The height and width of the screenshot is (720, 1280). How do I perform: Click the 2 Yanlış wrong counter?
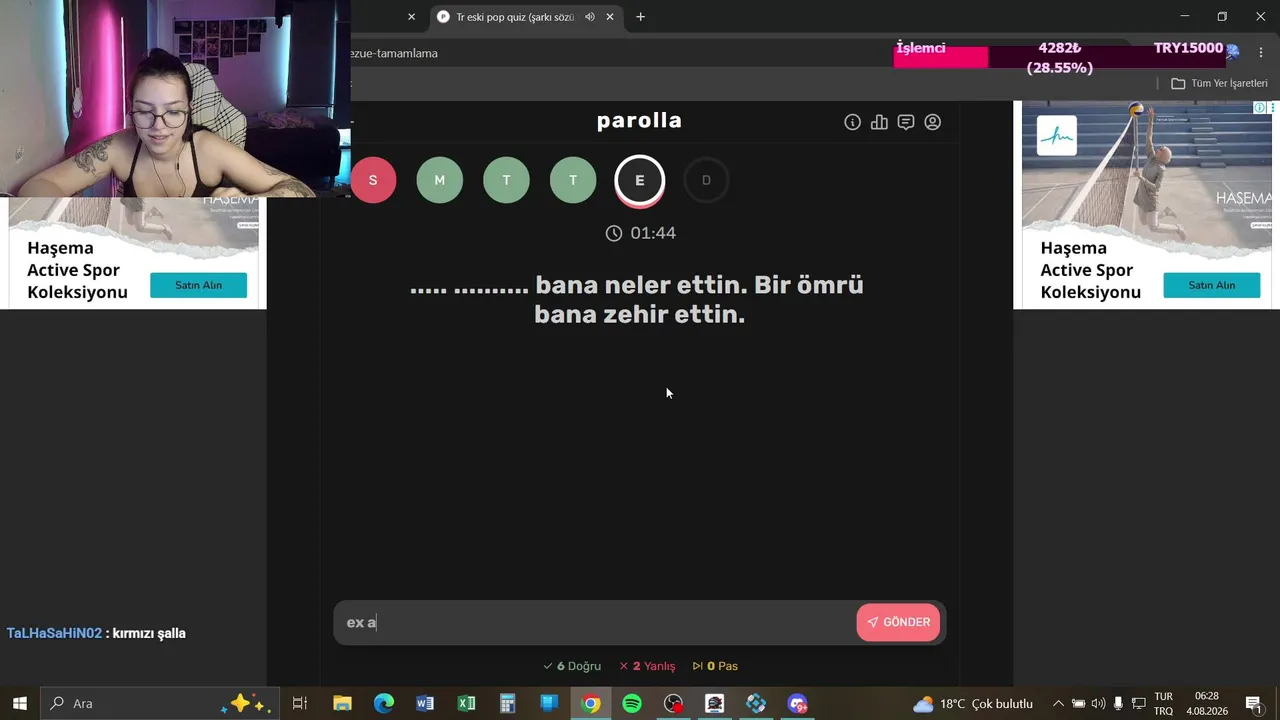point(647,666)
